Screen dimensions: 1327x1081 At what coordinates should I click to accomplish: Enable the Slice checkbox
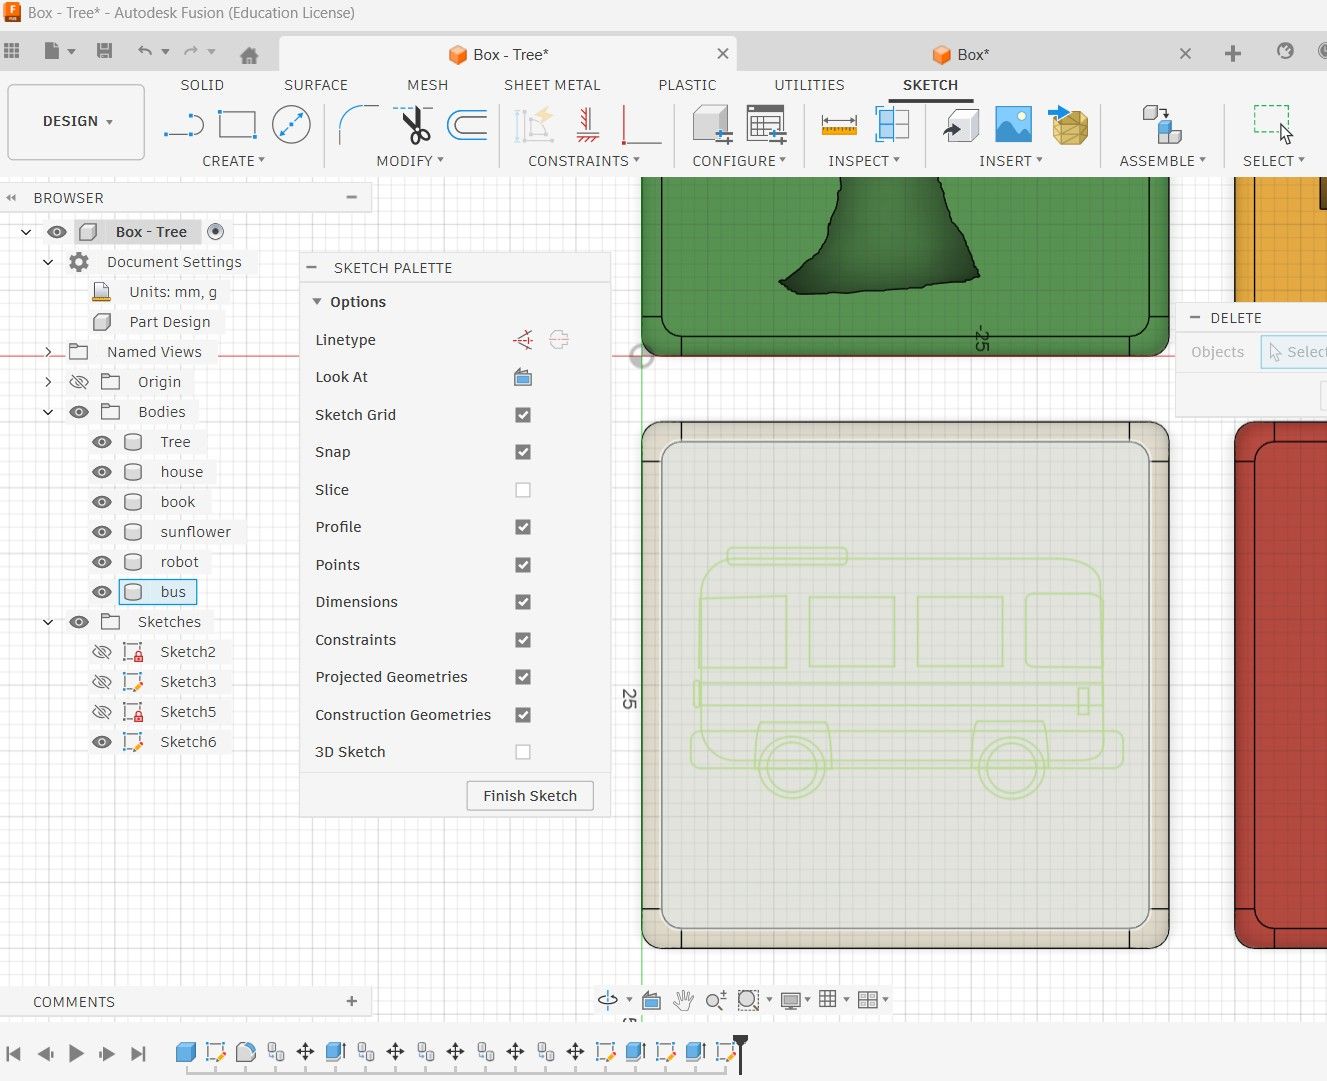pyautogui.click(x=523, y=490)
